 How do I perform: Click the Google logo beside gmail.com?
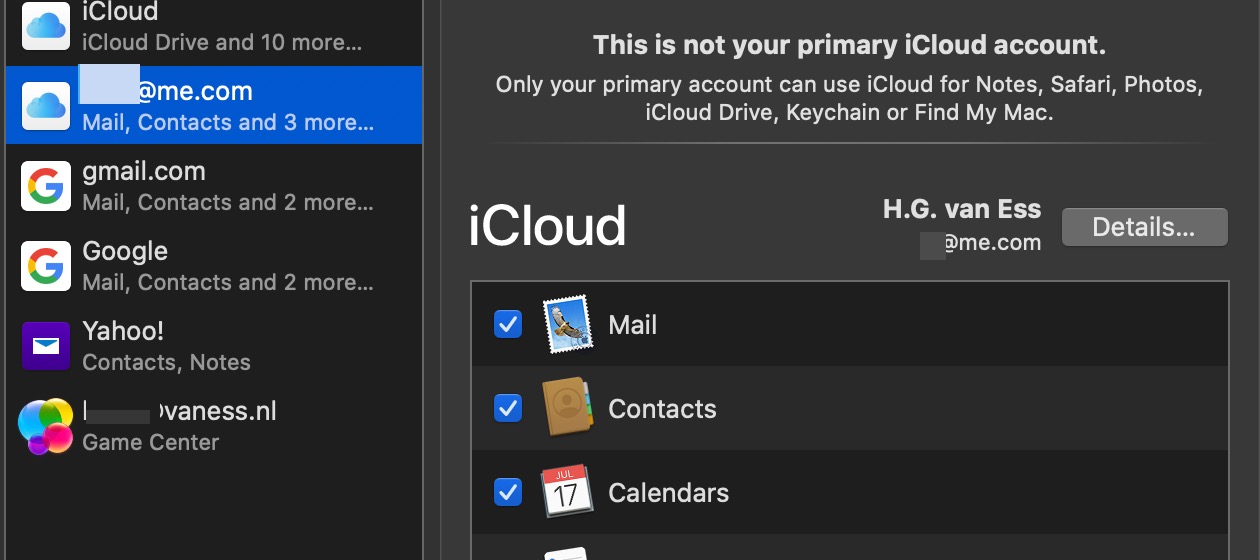[x=46, y=186]
